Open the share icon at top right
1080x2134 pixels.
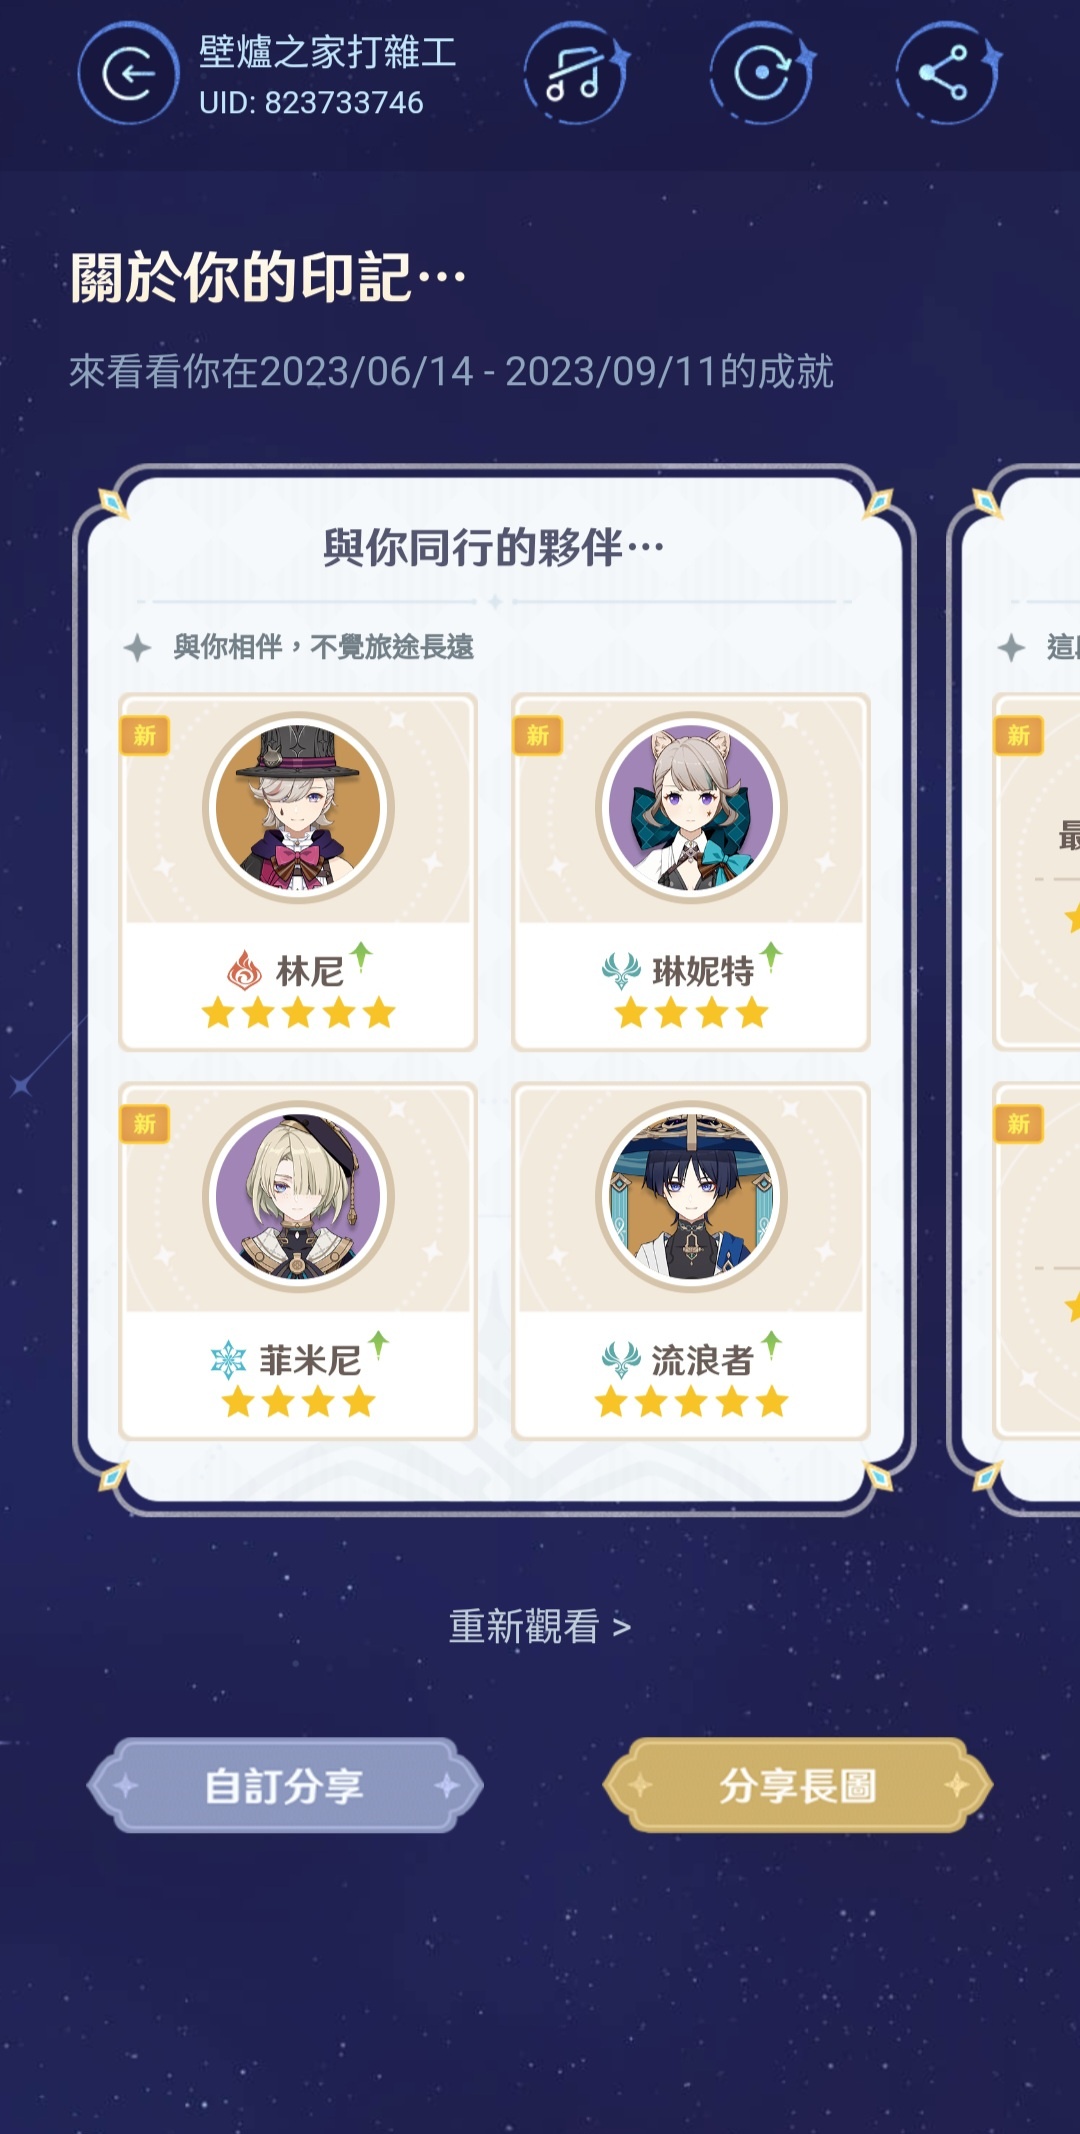(948, 73)
